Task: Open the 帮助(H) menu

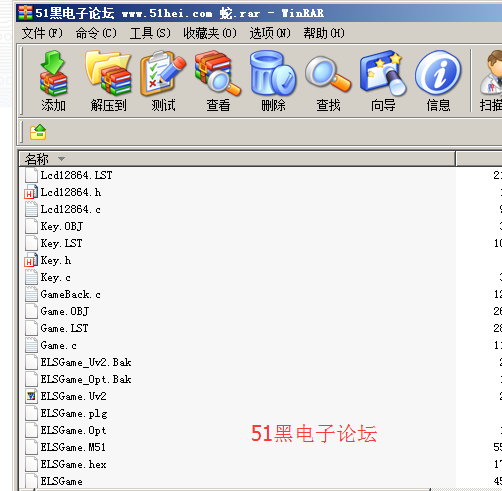Action: pos(324,33)
